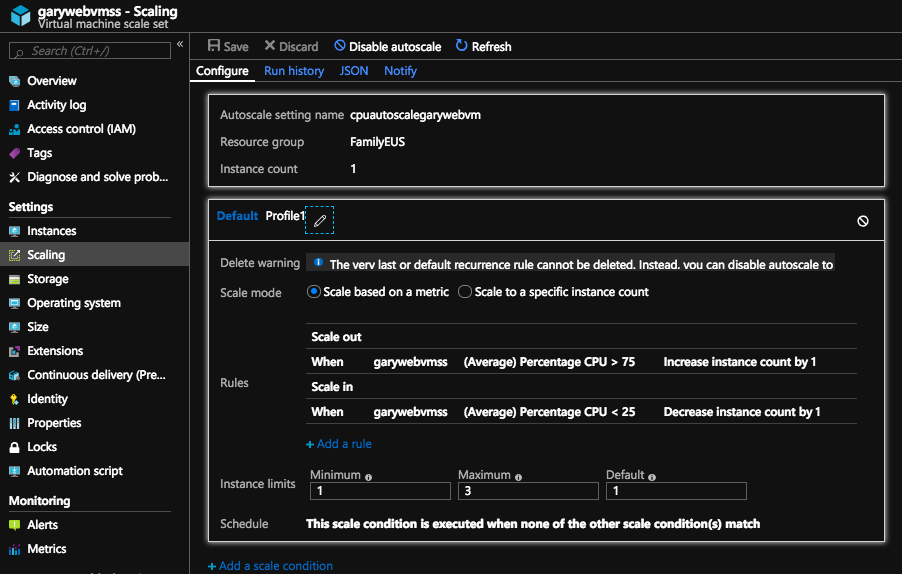Switch to the Configure tab
The width and height of the screenshot is (902, 574).
(x=222, y=71)
